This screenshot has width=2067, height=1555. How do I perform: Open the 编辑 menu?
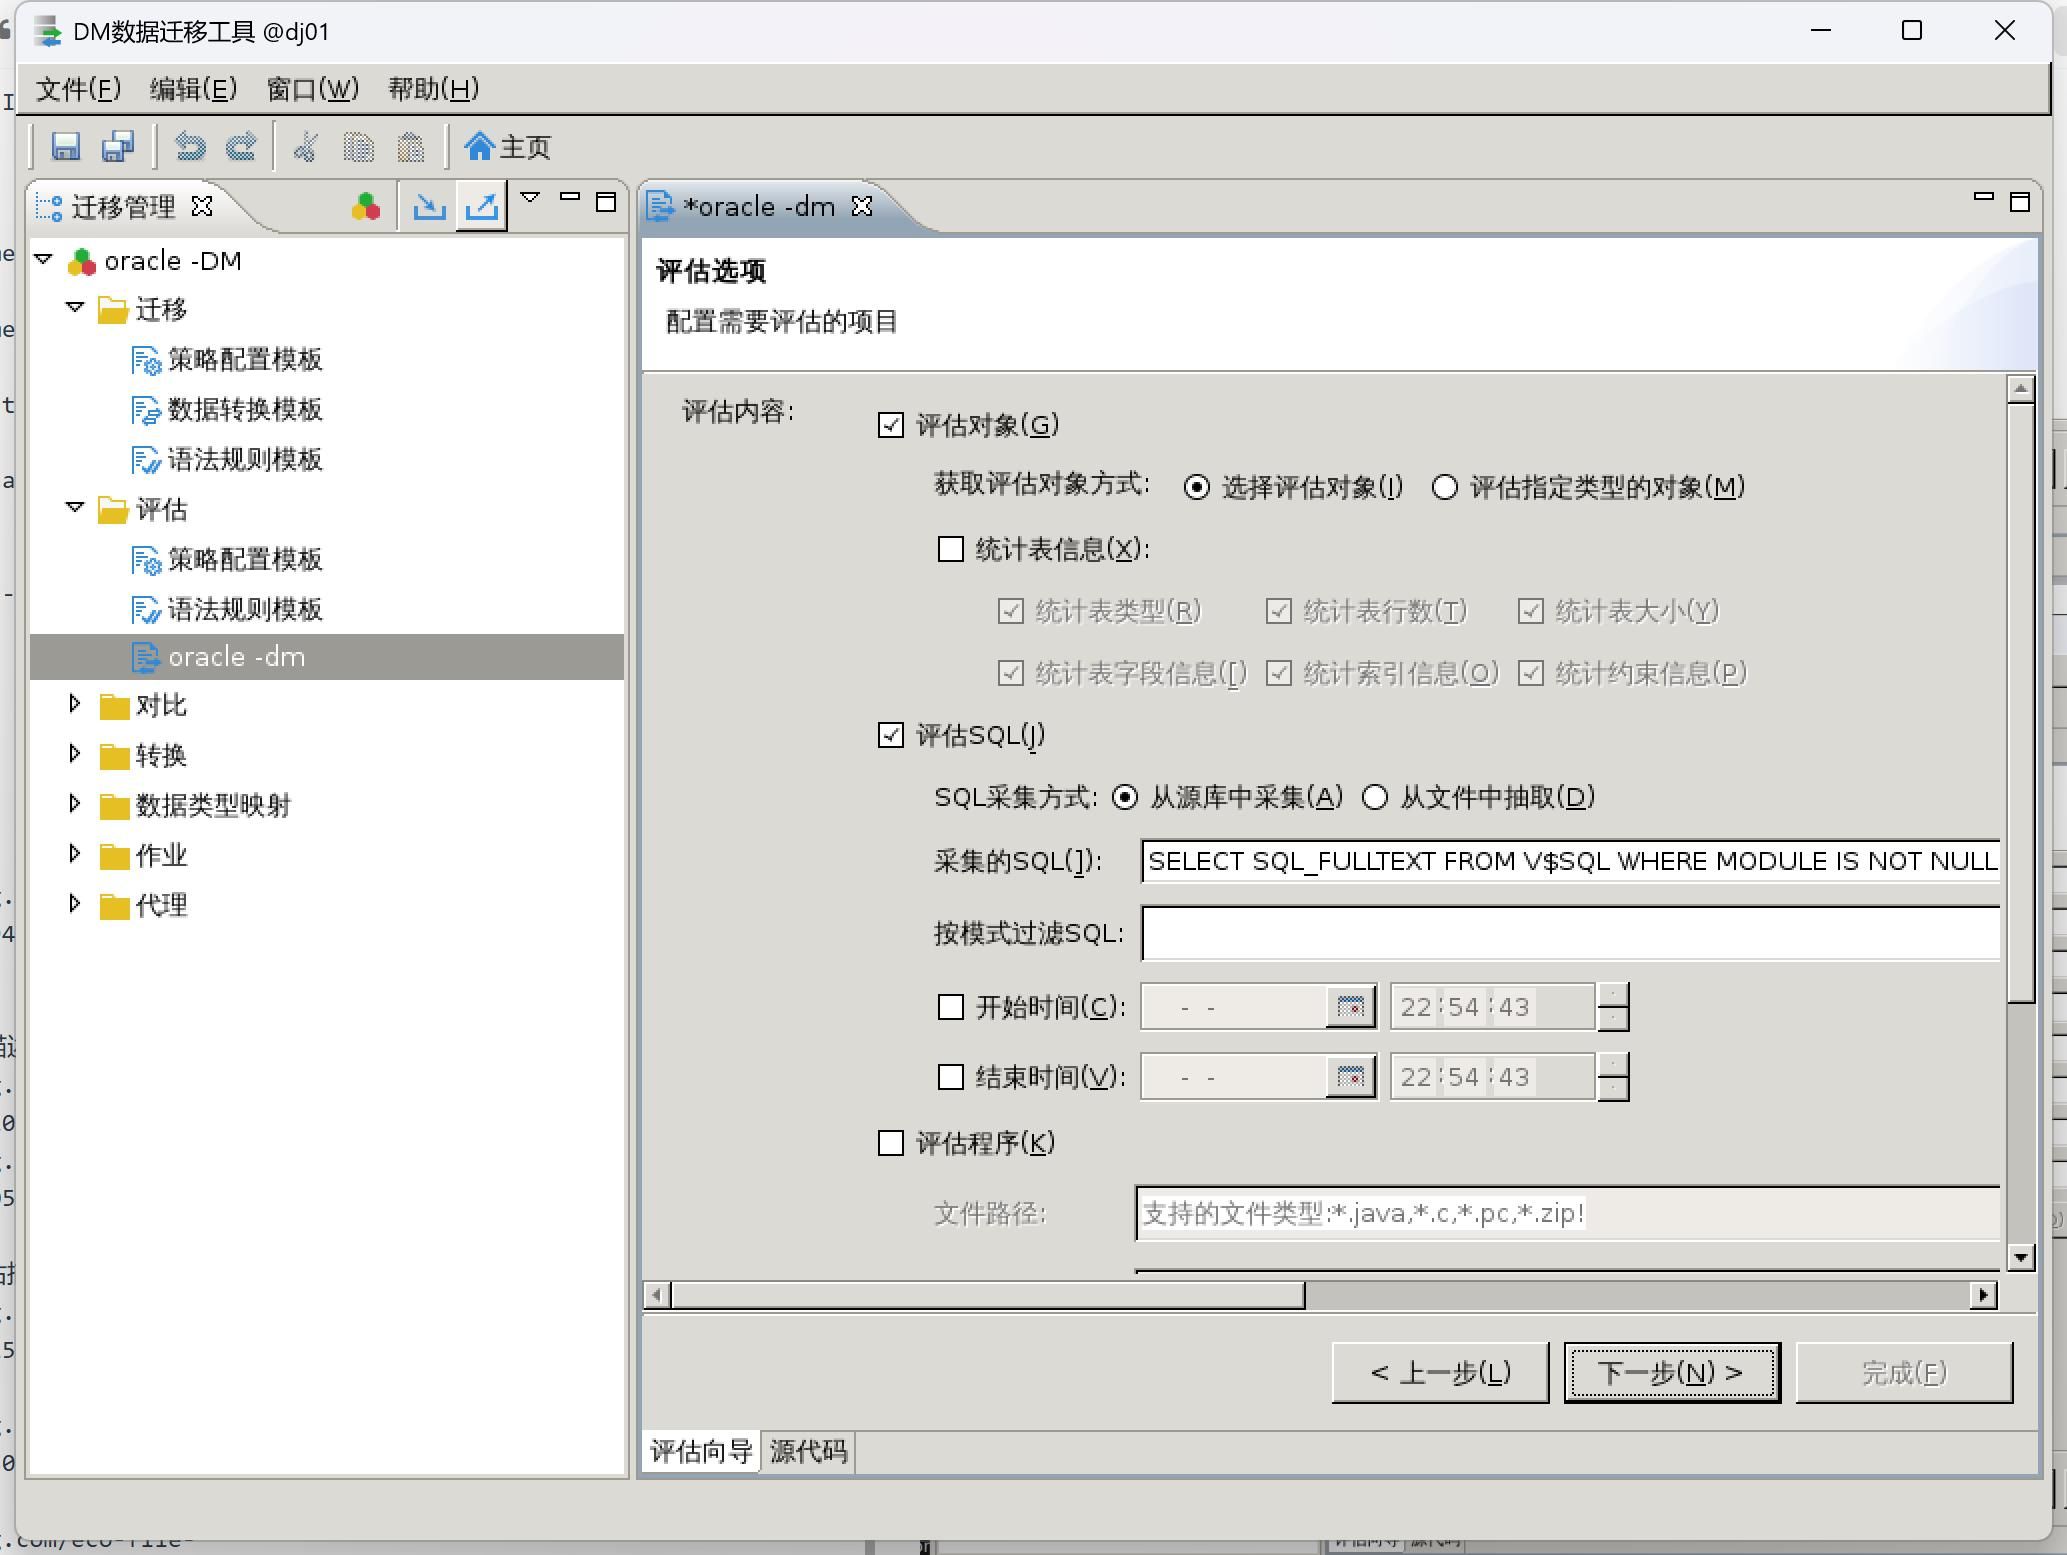[x=193, y=89]
